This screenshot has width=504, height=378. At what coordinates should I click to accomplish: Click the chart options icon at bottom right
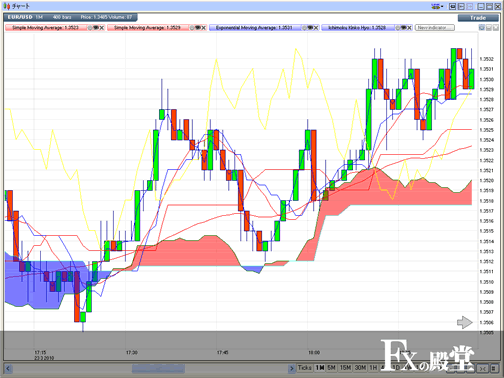click(494, 369)
